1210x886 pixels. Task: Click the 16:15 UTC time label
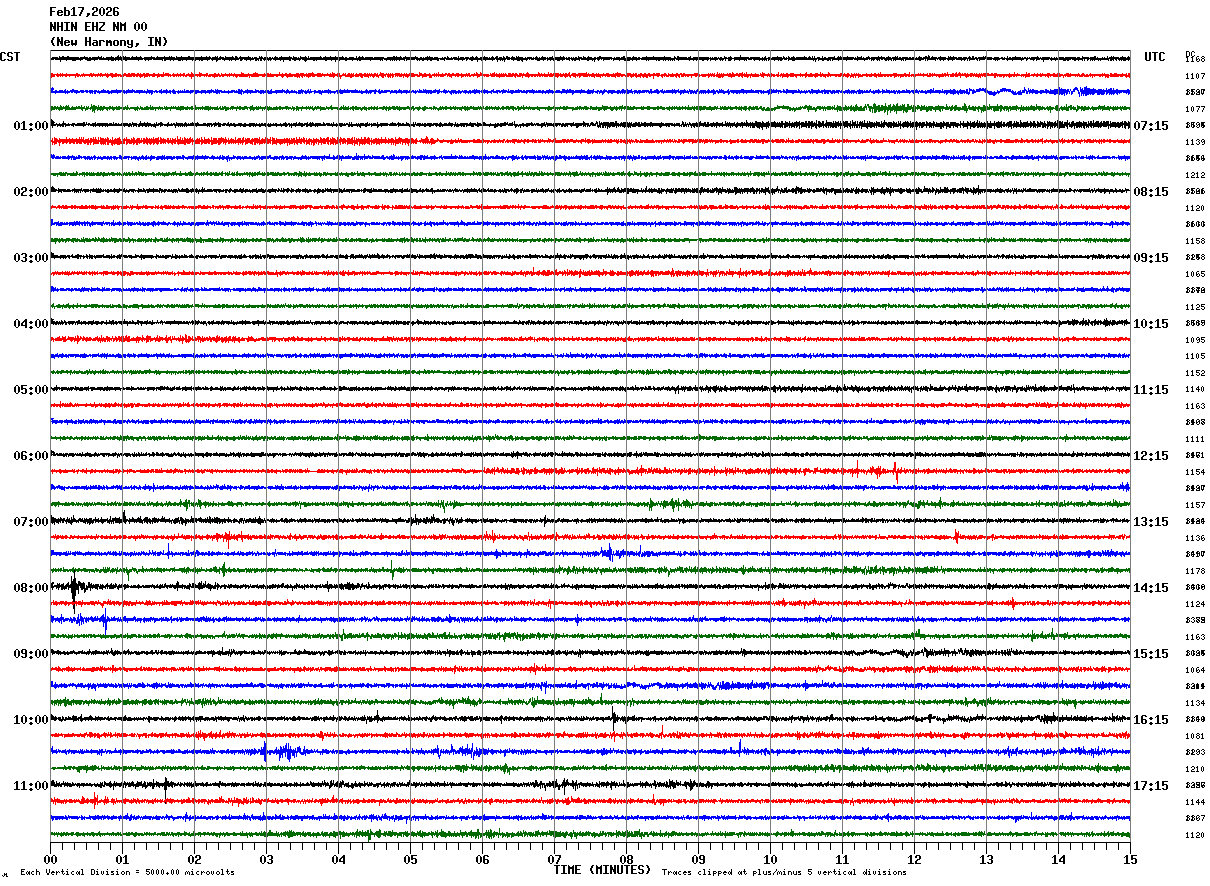tap(1151, 720)
